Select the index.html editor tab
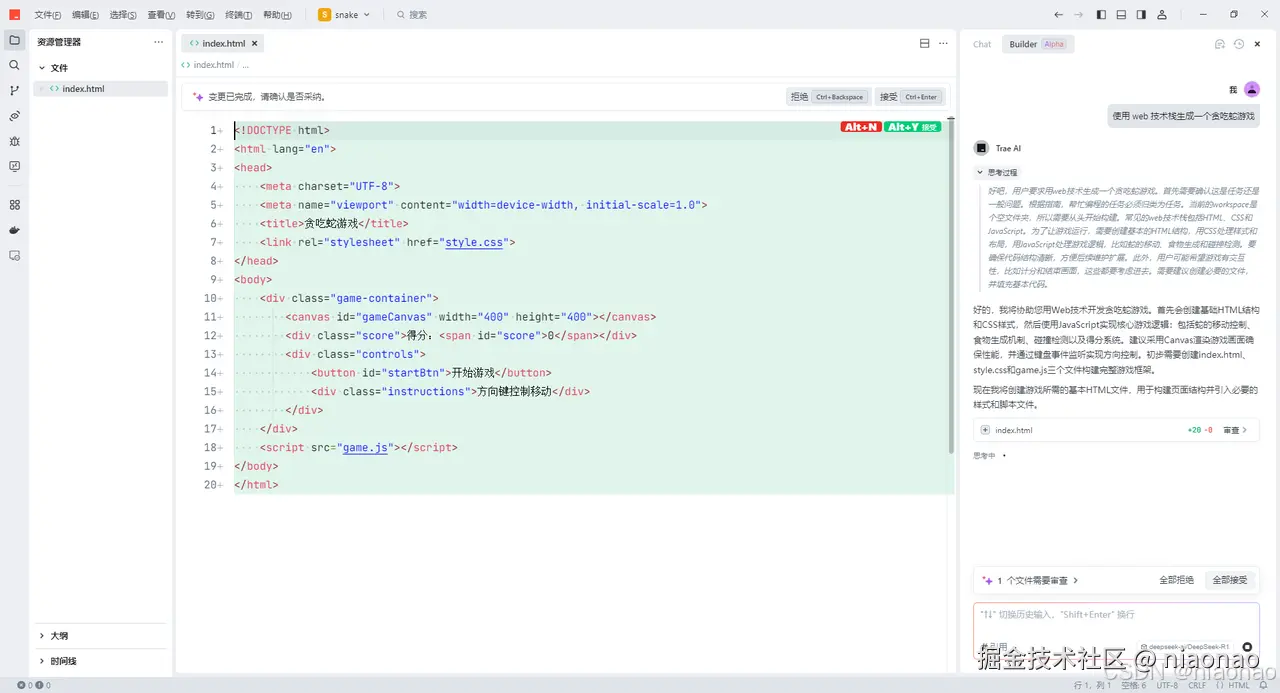 (223, 43)
